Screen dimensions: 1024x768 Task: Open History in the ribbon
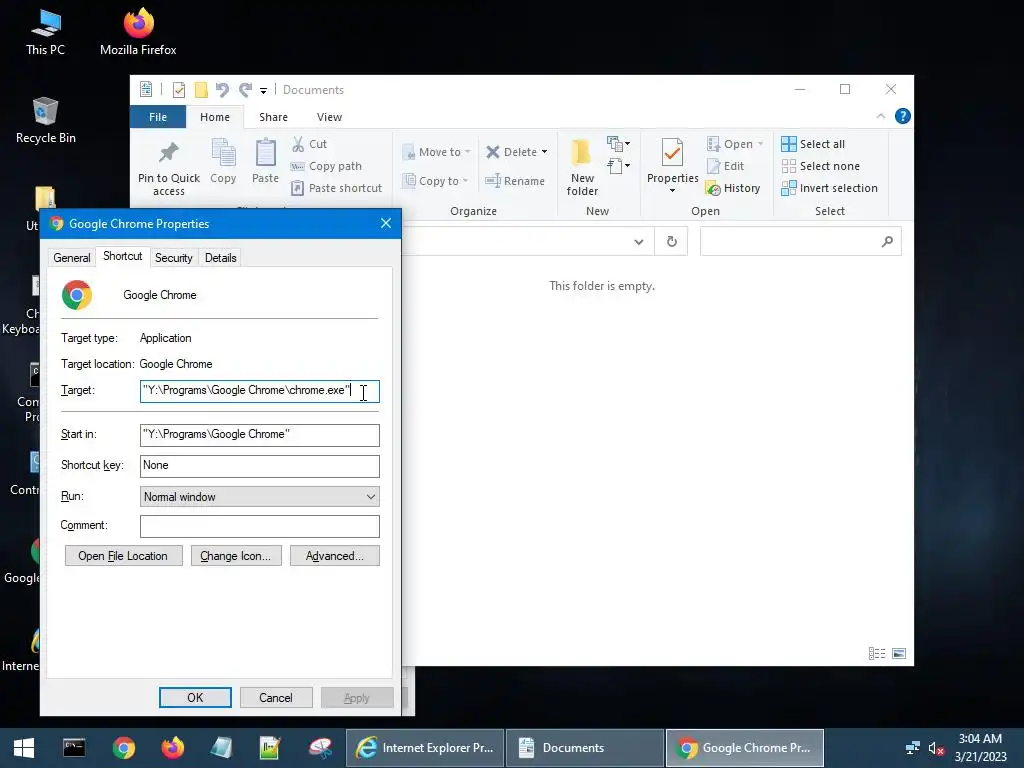pos(733,188)
